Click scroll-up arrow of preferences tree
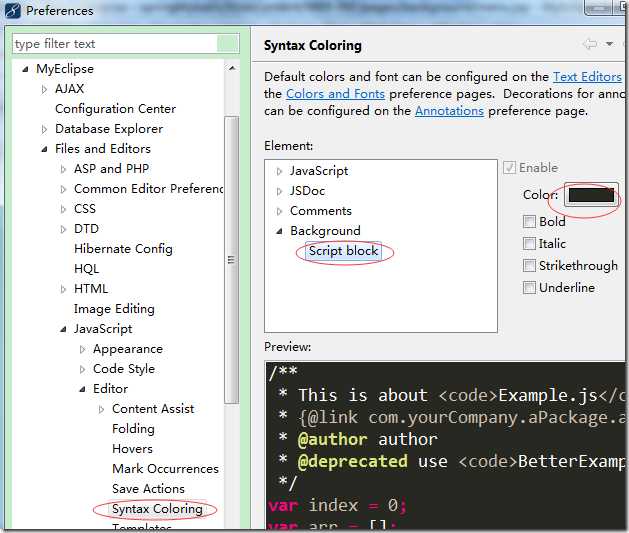 [x=232, y=69]
